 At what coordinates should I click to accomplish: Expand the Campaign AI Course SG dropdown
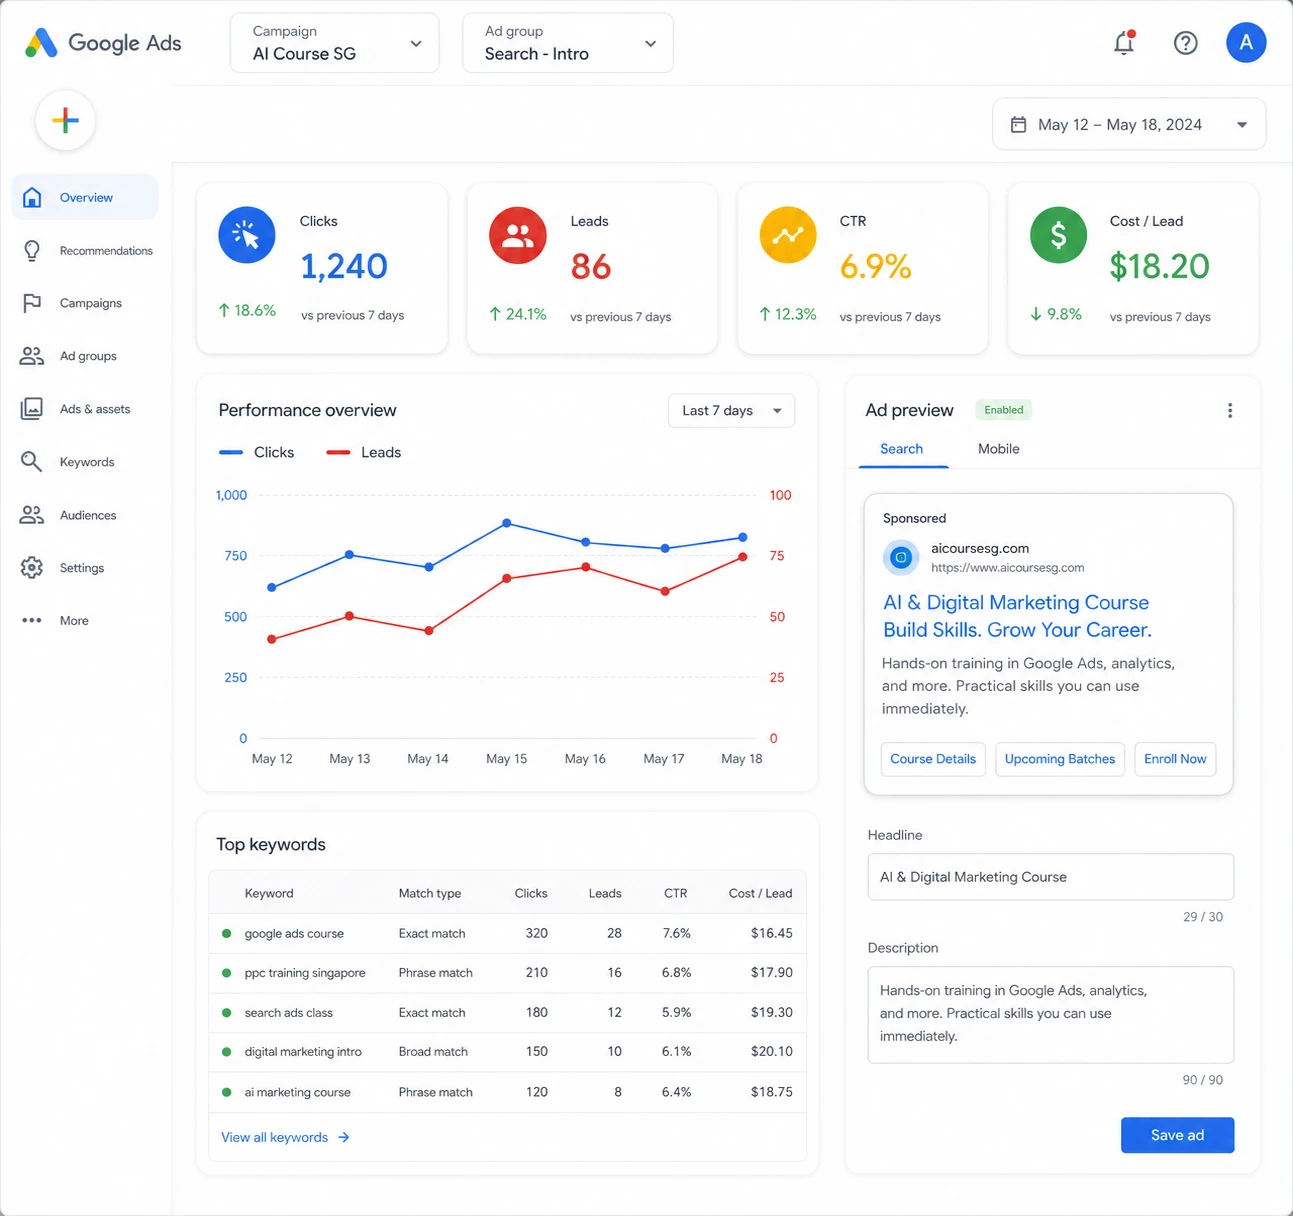(334, 43)
